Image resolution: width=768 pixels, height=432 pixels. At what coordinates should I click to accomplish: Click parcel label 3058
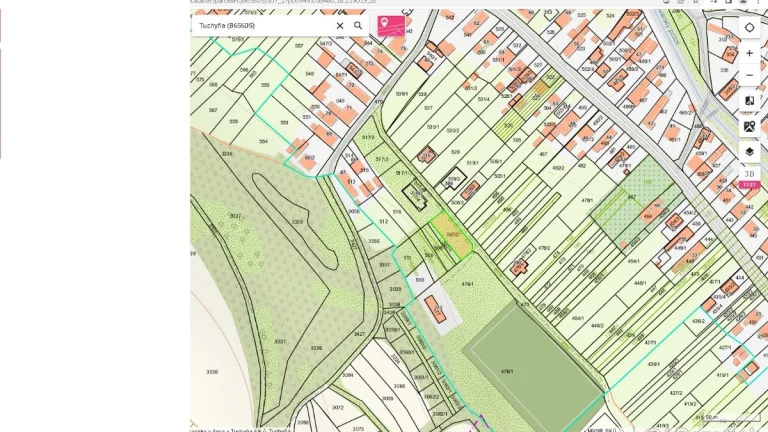click(x=395, y=289)
